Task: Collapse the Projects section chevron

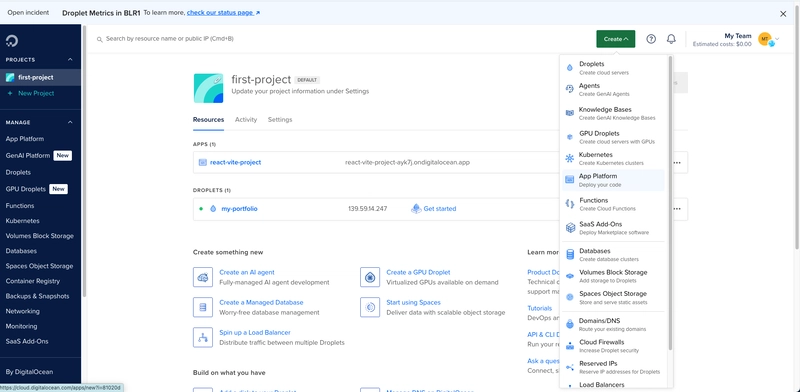Action: click(70, 60)
